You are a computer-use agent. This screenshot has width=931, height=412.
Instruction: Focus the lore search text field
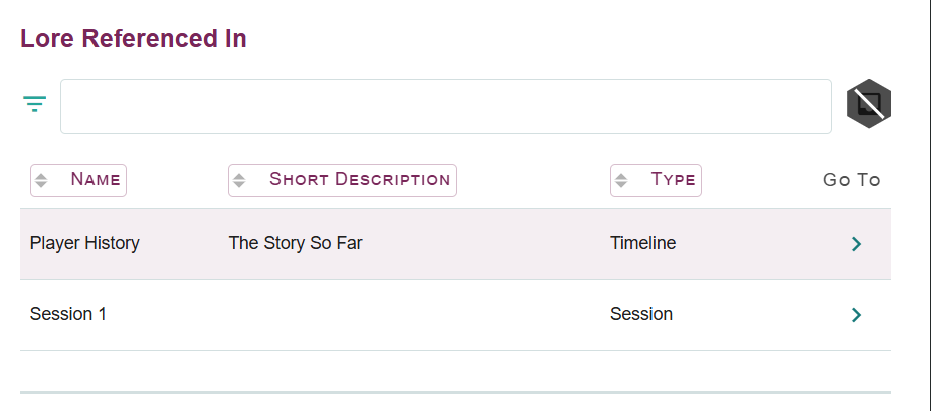coord(445,106)
